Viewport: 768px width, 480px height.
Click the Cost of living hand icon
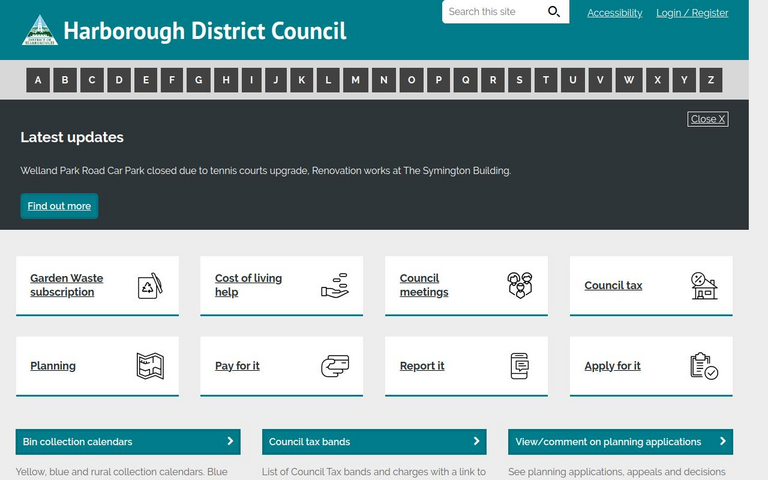click(334, 286)
